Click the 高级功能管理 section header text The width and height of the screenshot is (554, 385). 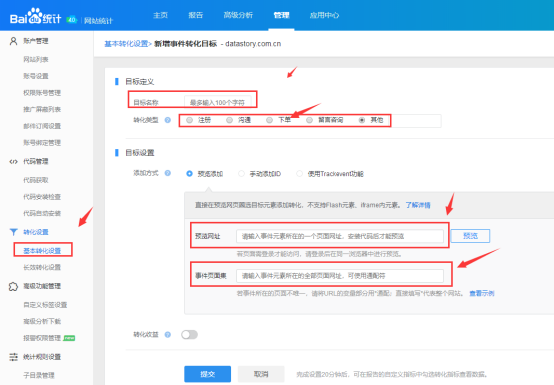point(42,286)
